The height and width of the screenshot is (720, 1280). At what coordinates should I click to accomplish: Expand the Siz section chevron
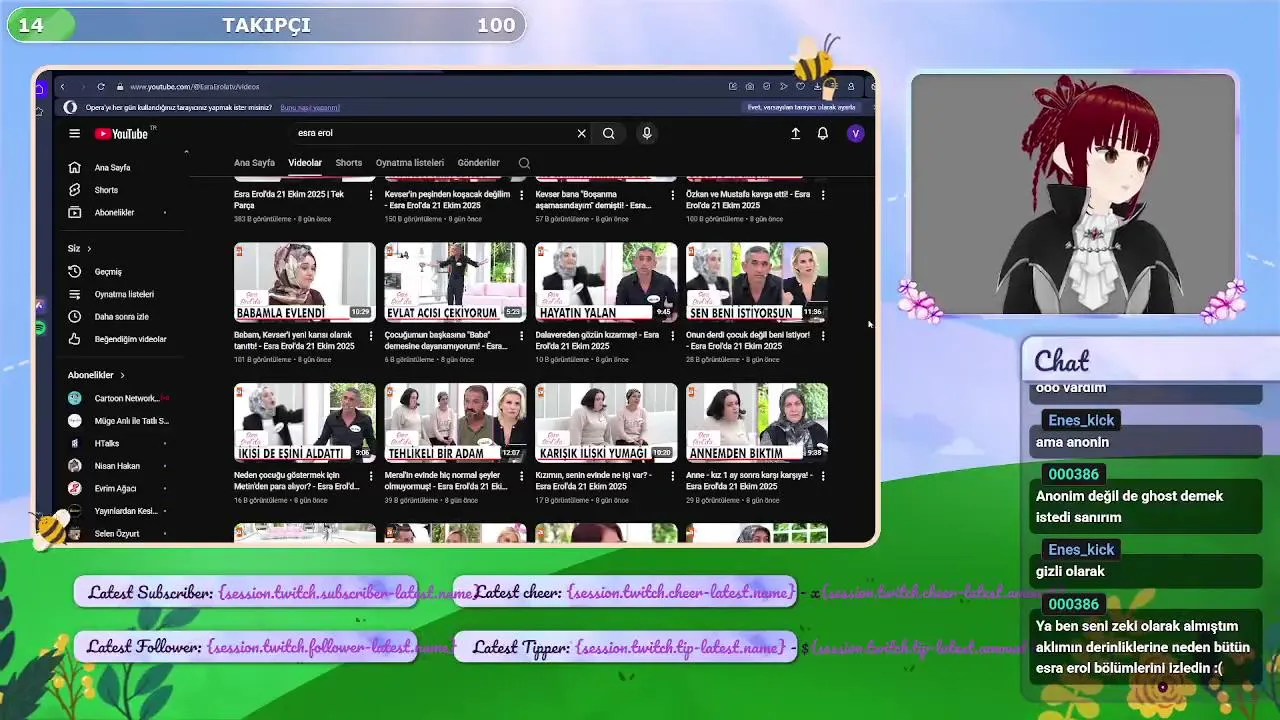(x=89, y=248)
